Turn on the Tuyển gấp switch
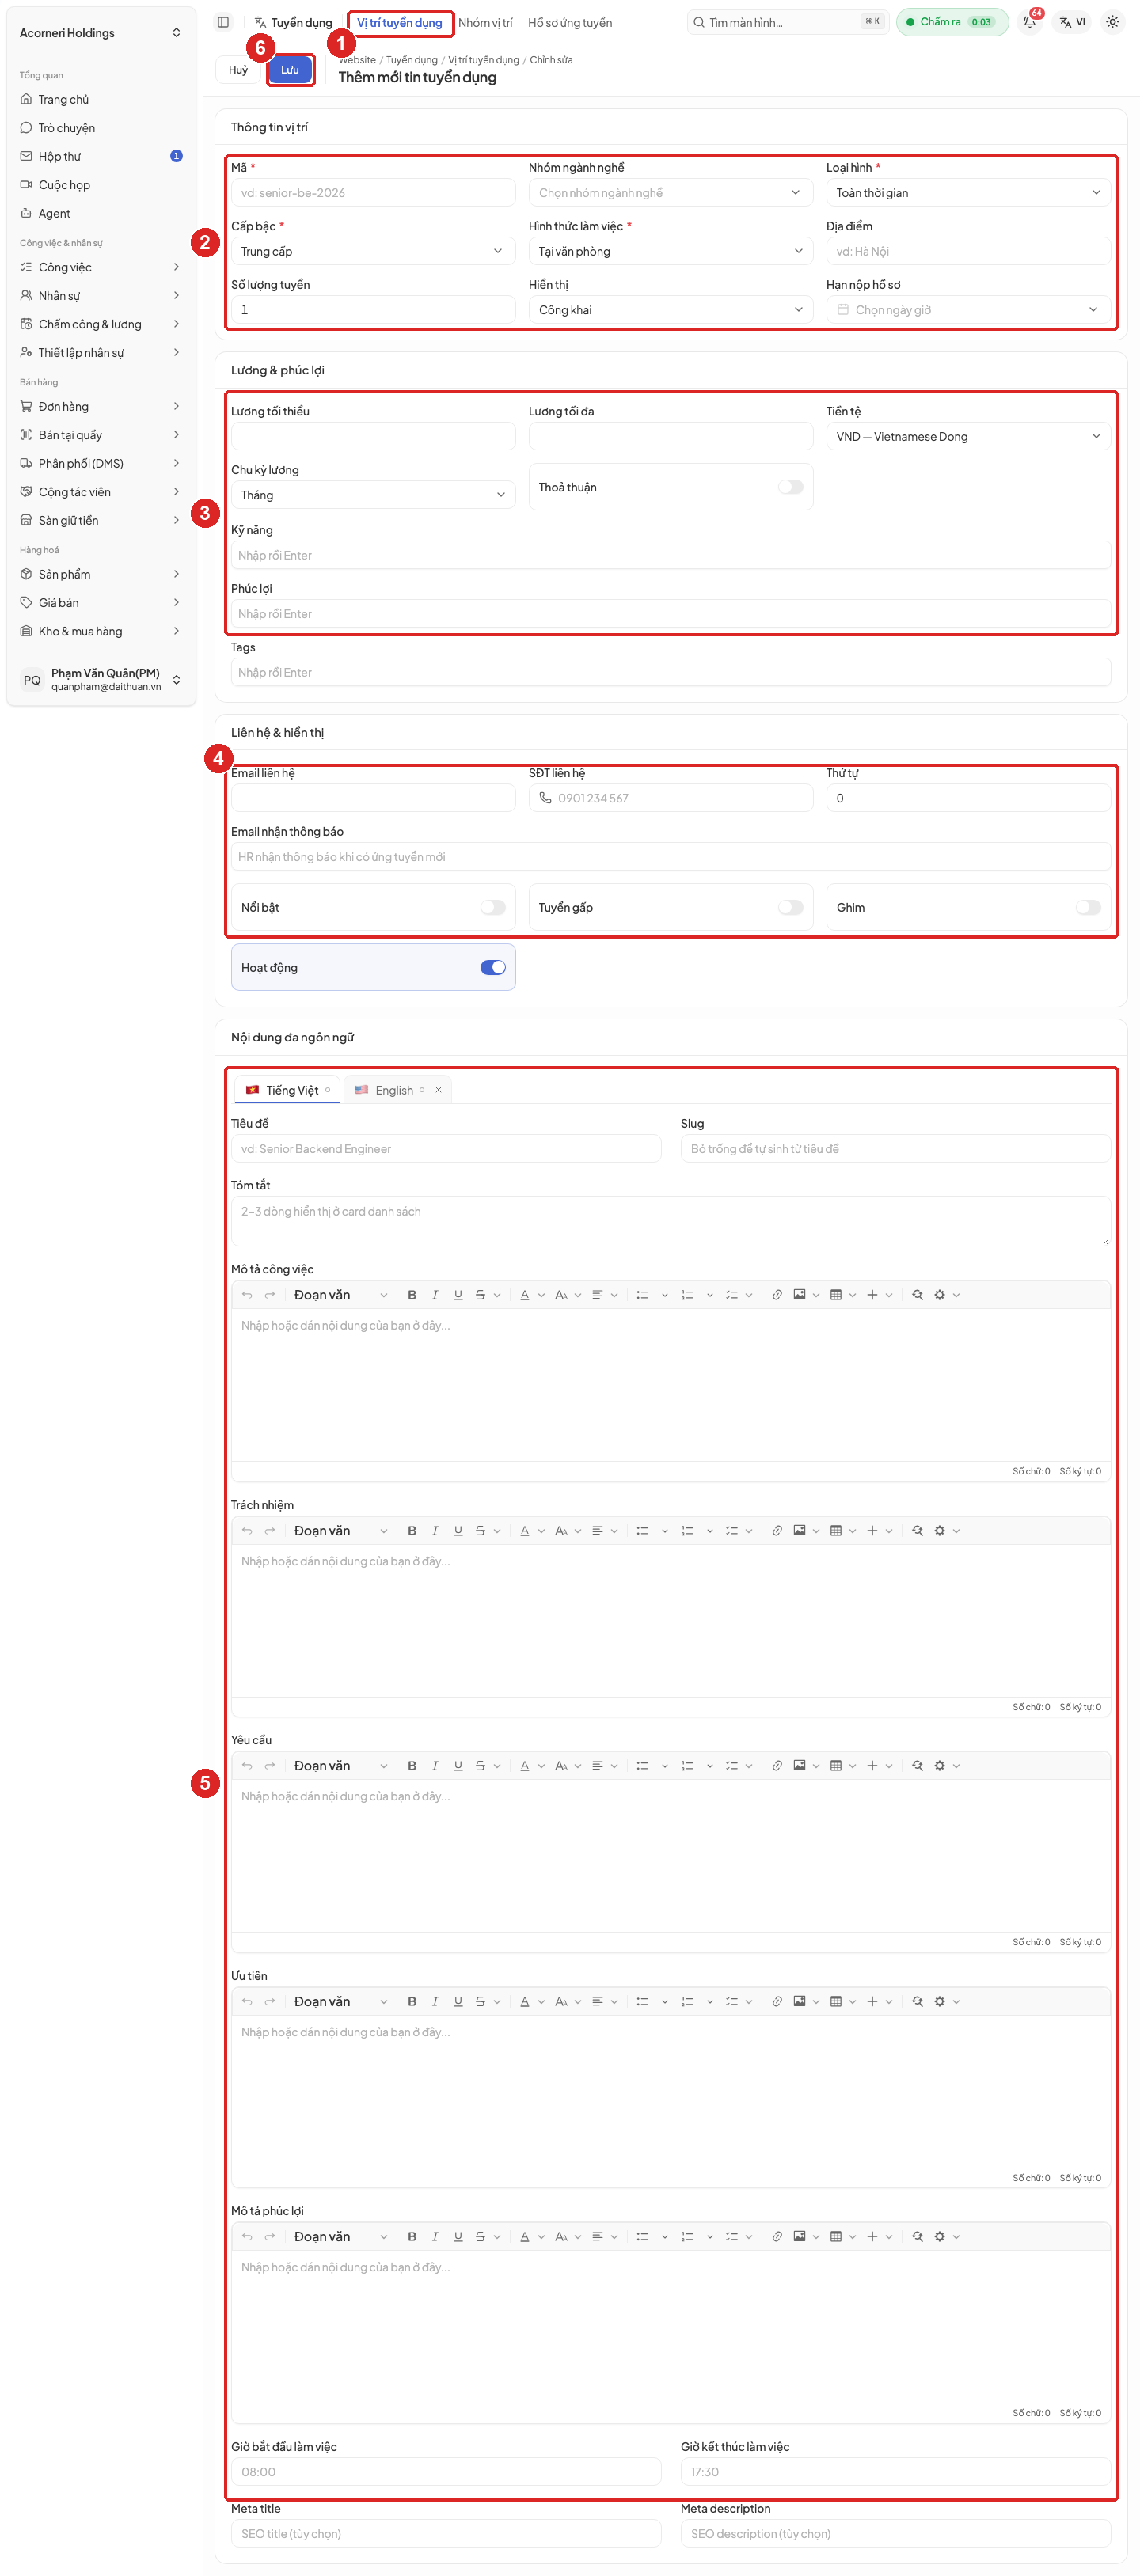This screenshot has width=1140, height=2576. pyautogui.click(x=791, y=908)
